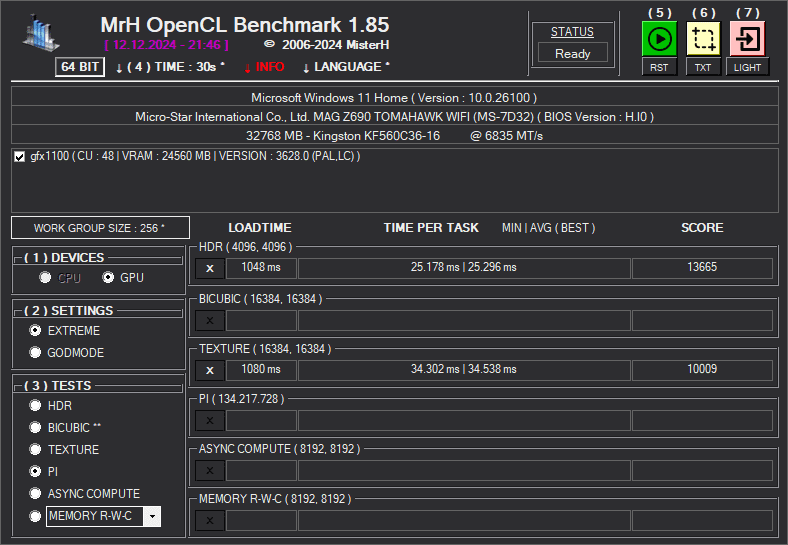Click the X button in the TEXTURE row
The width and height of the screenshot is (788, 545).
coord(210,371)
